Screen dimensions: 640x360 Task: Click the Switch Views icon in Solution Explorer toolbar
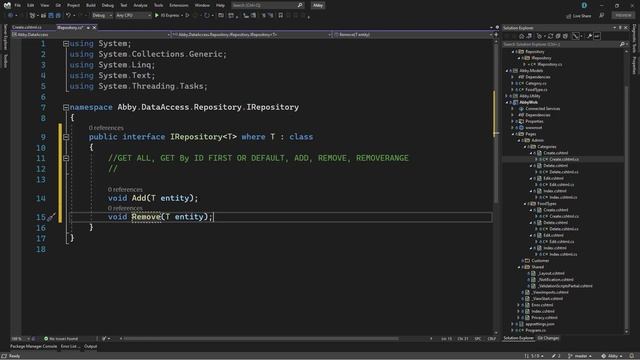529,36
